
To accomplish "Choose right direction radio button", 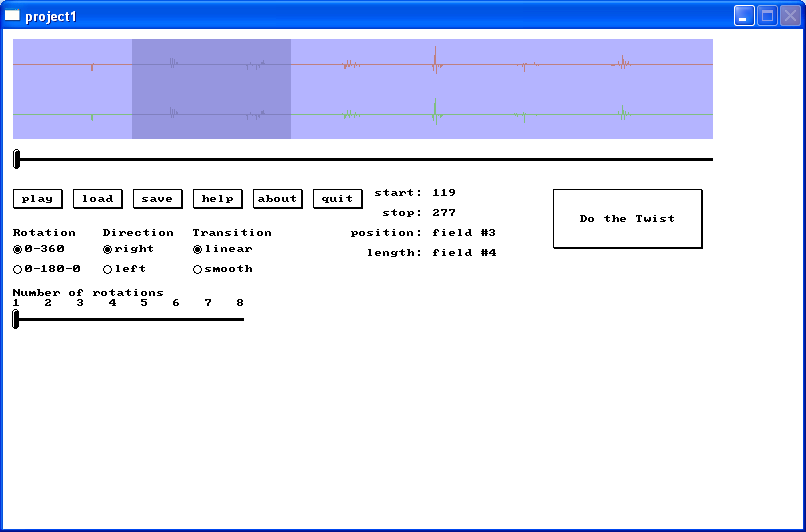I will (x=108, y=249).
